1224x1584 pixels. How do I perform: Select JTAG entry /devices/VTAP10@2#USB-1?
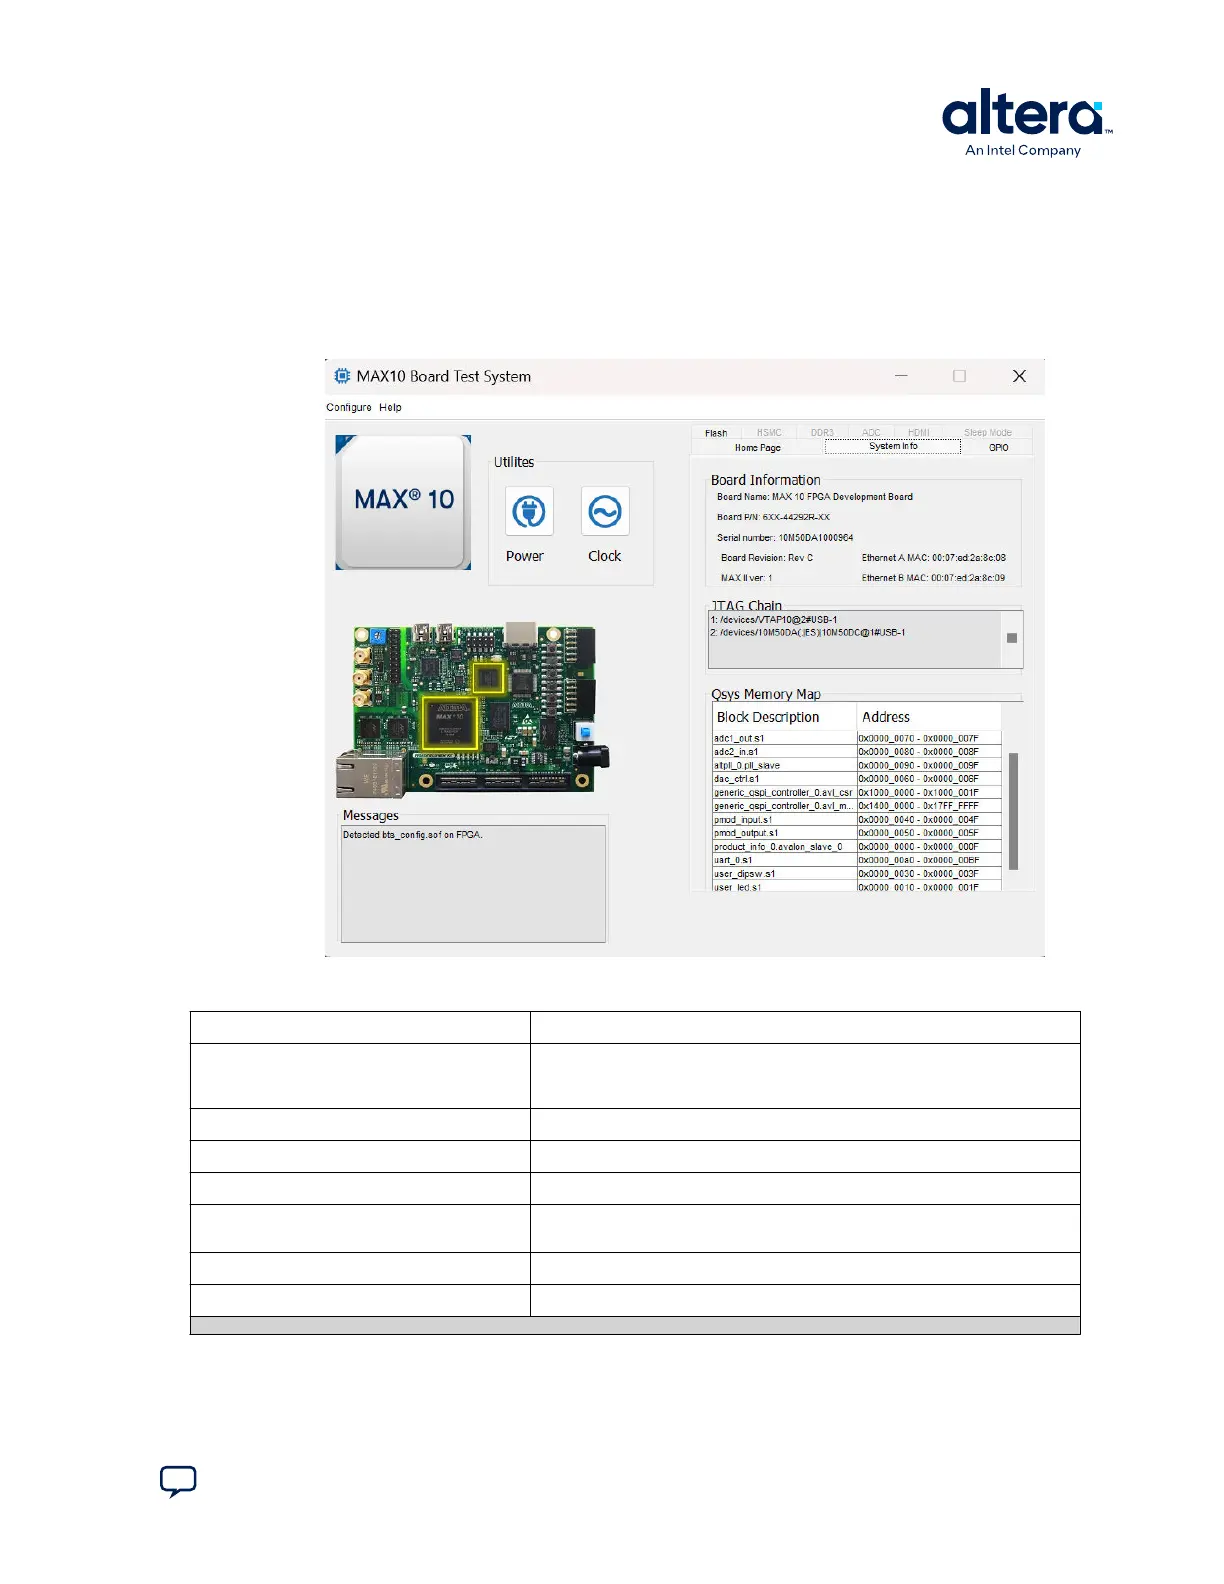click(774, 620)
